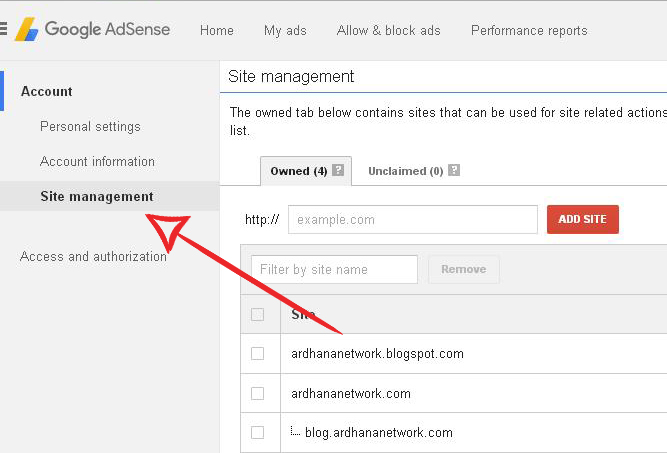Focus the Filter by site name field

(334, 269)
